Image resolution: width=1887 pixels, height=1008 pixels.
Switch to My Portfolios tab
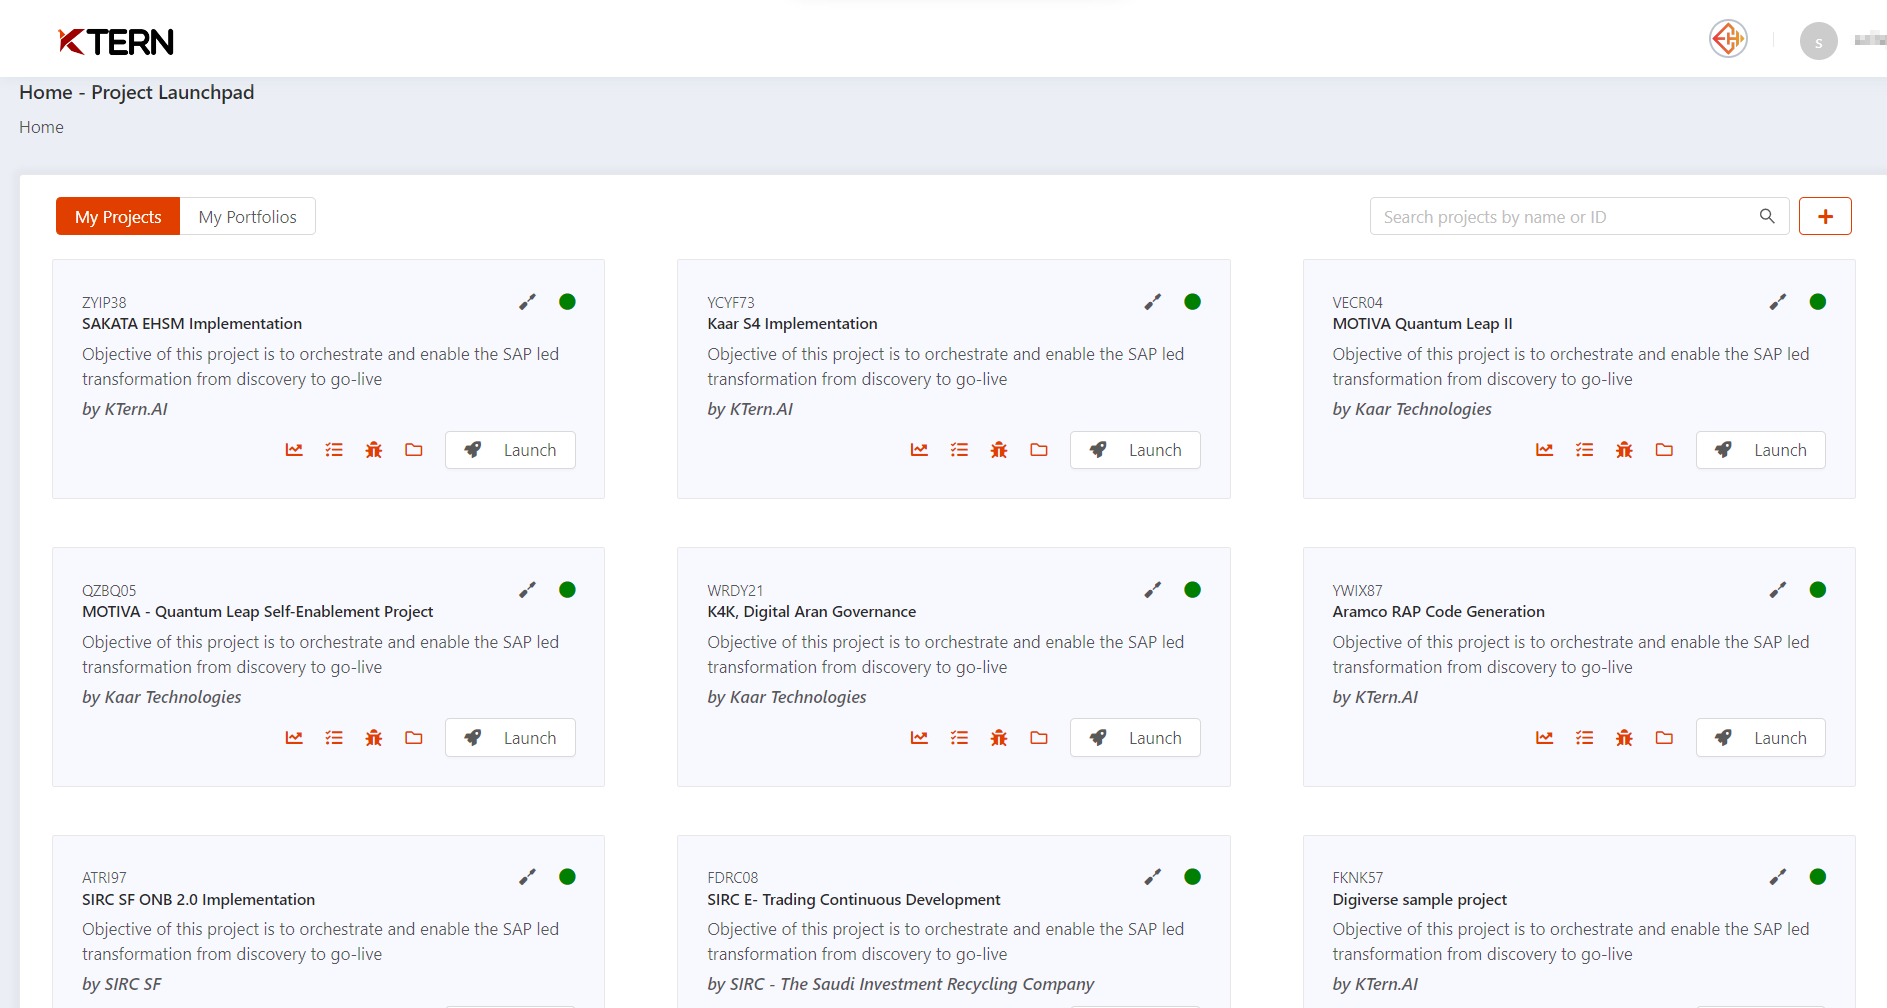(248, 217)
